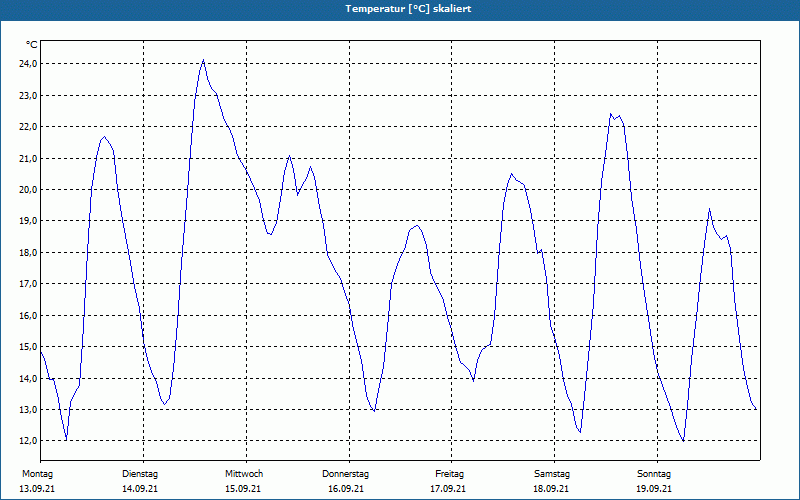Click the date 17.09.21
Image resolution: width=800 pixels, height=500 pixels.
click(x=448, y=489)
